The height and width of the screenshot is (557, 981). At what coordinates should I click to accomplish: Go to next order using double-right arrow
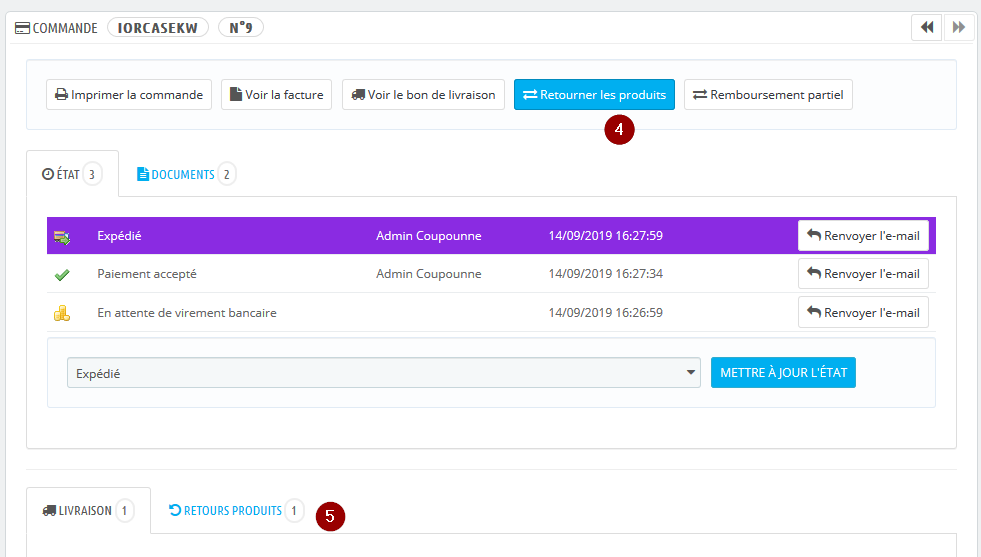(x=958, y=28)
